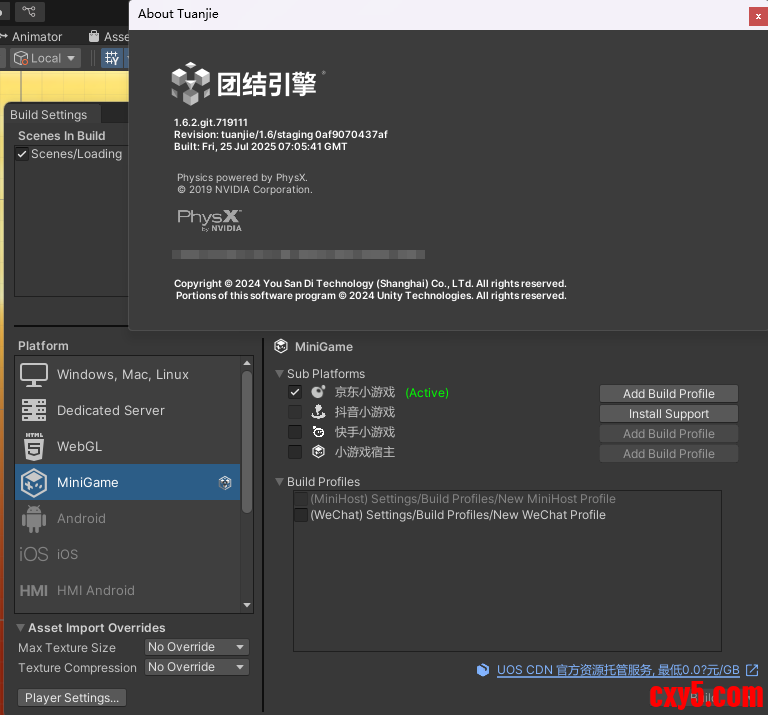Collapse the Sub Platforms section
The width and height of the screenshot is (768, 715).
click(x=280, y=374)
